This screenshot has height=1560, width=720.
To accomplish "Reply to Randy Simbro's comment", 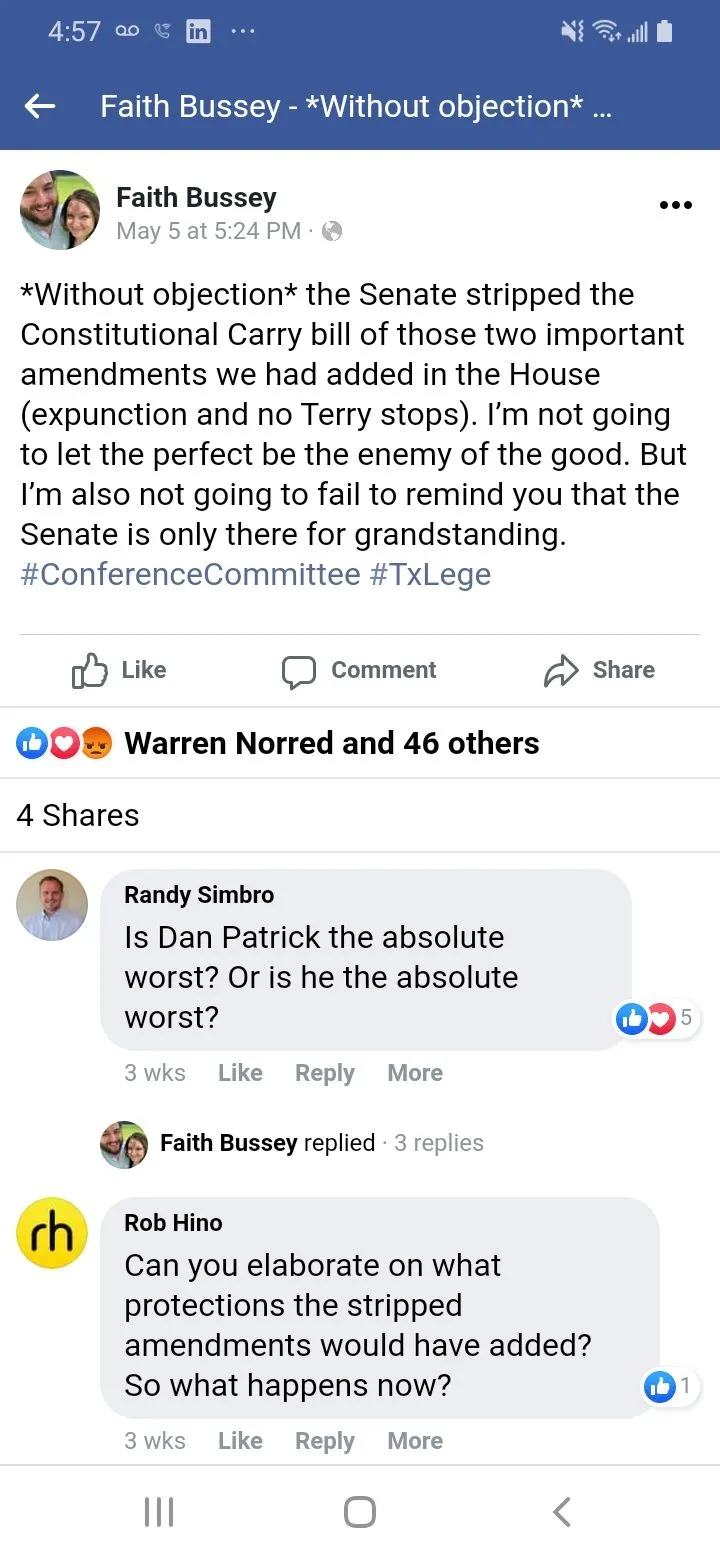I will coord(324,1073).
